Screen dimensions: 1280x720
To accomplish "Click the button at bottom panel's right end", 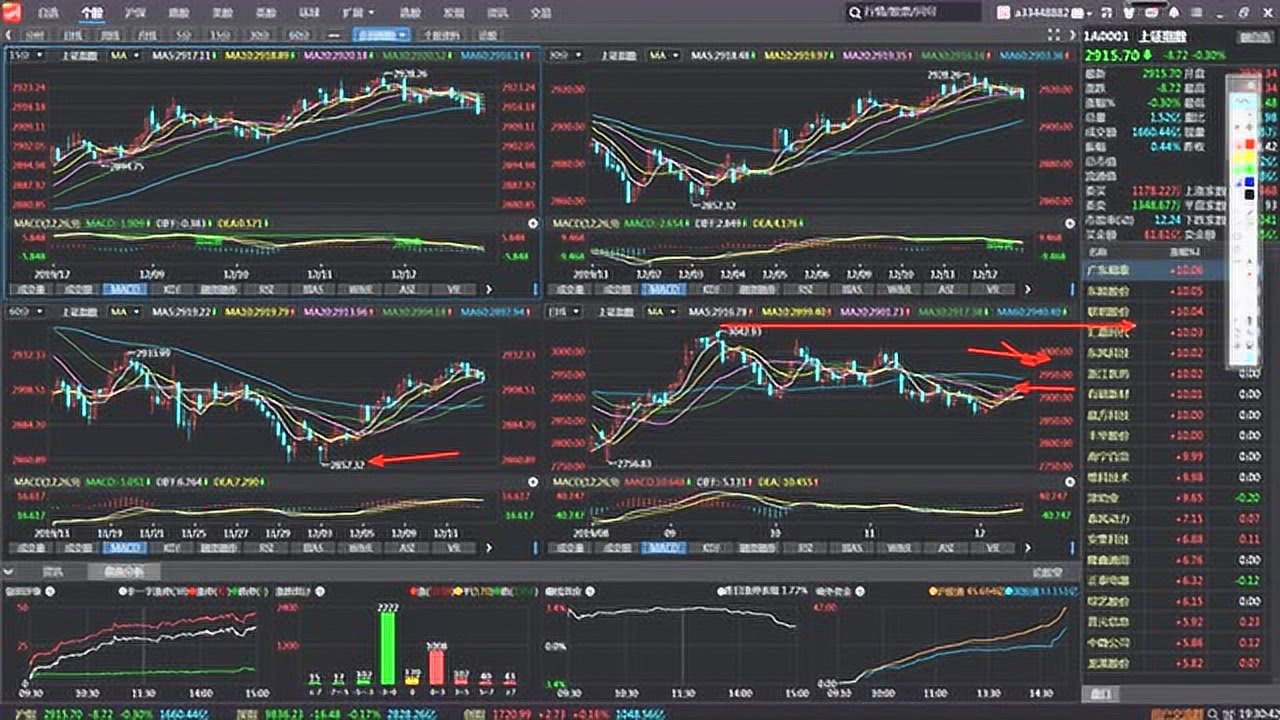I will click(x=1047, y=572).
